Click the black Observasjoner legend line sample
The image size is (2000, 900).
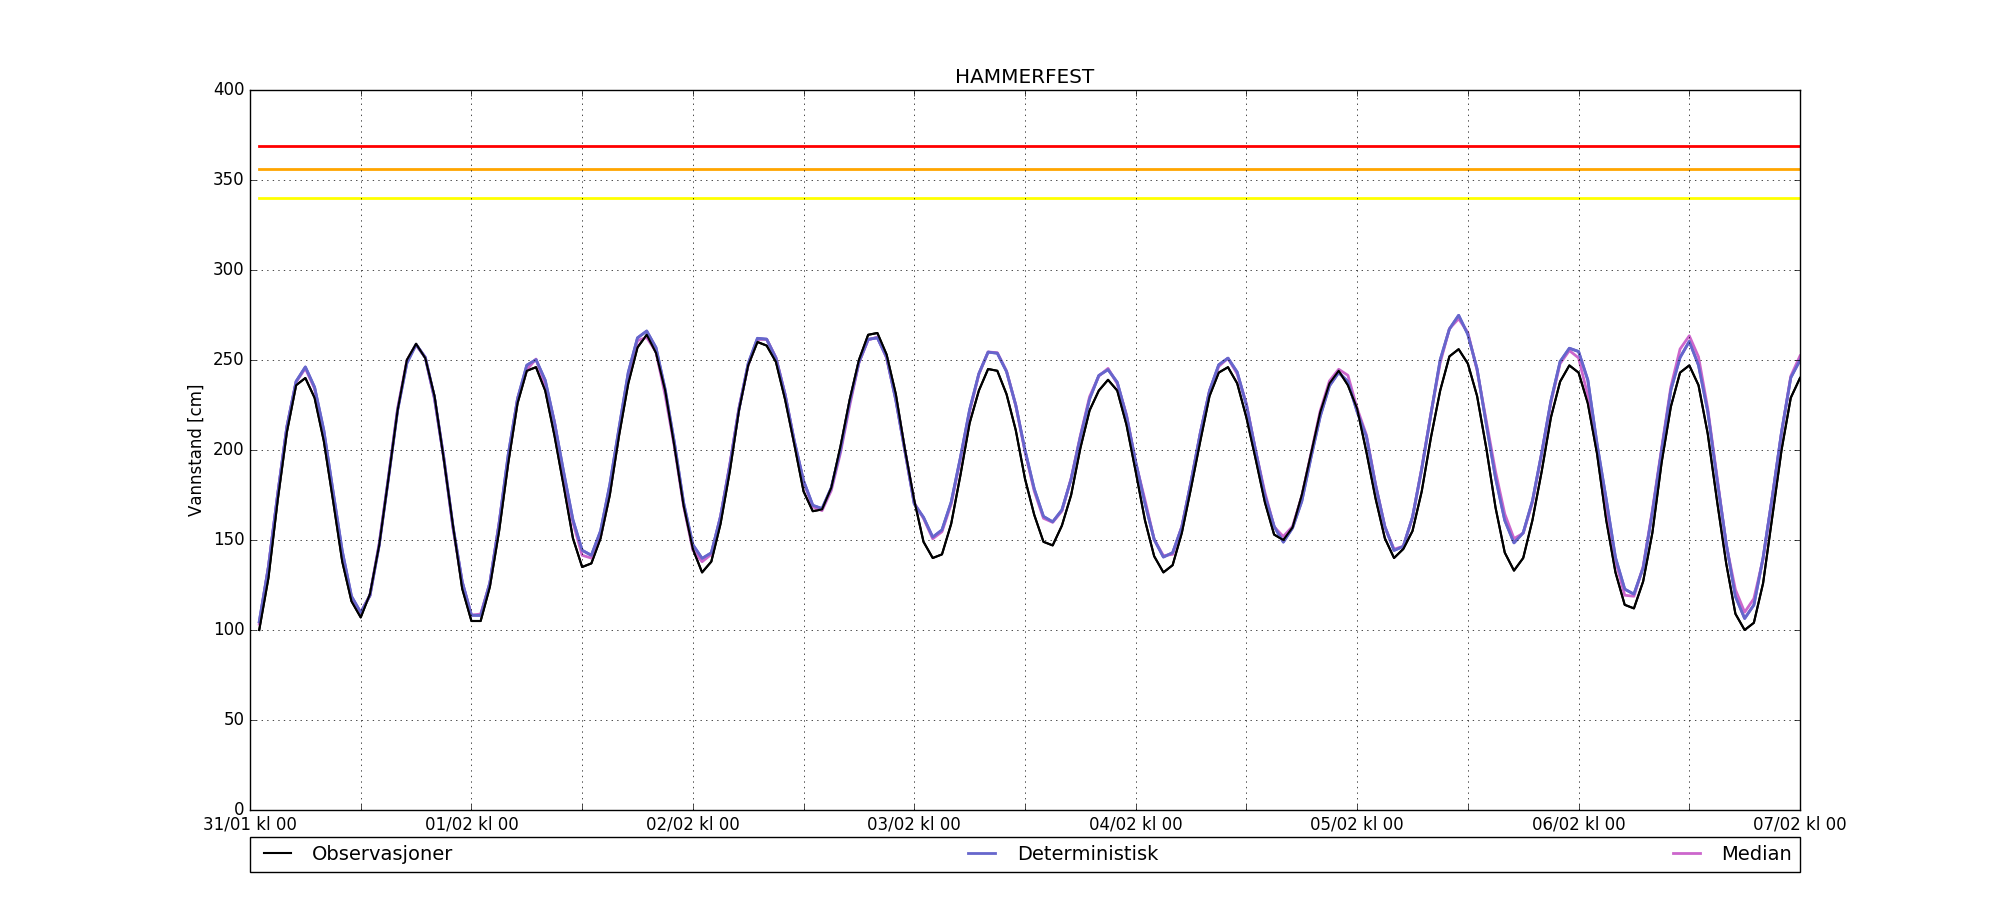pyautogui.click(x=277, y=854)
